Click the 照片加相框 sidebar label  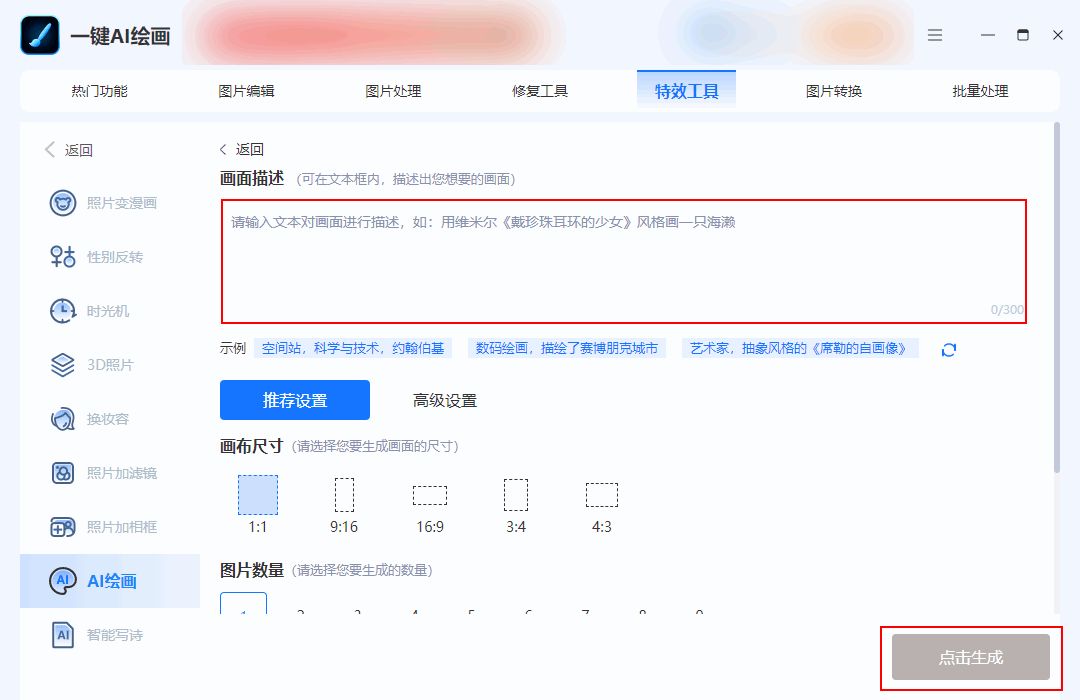(121, 527)
